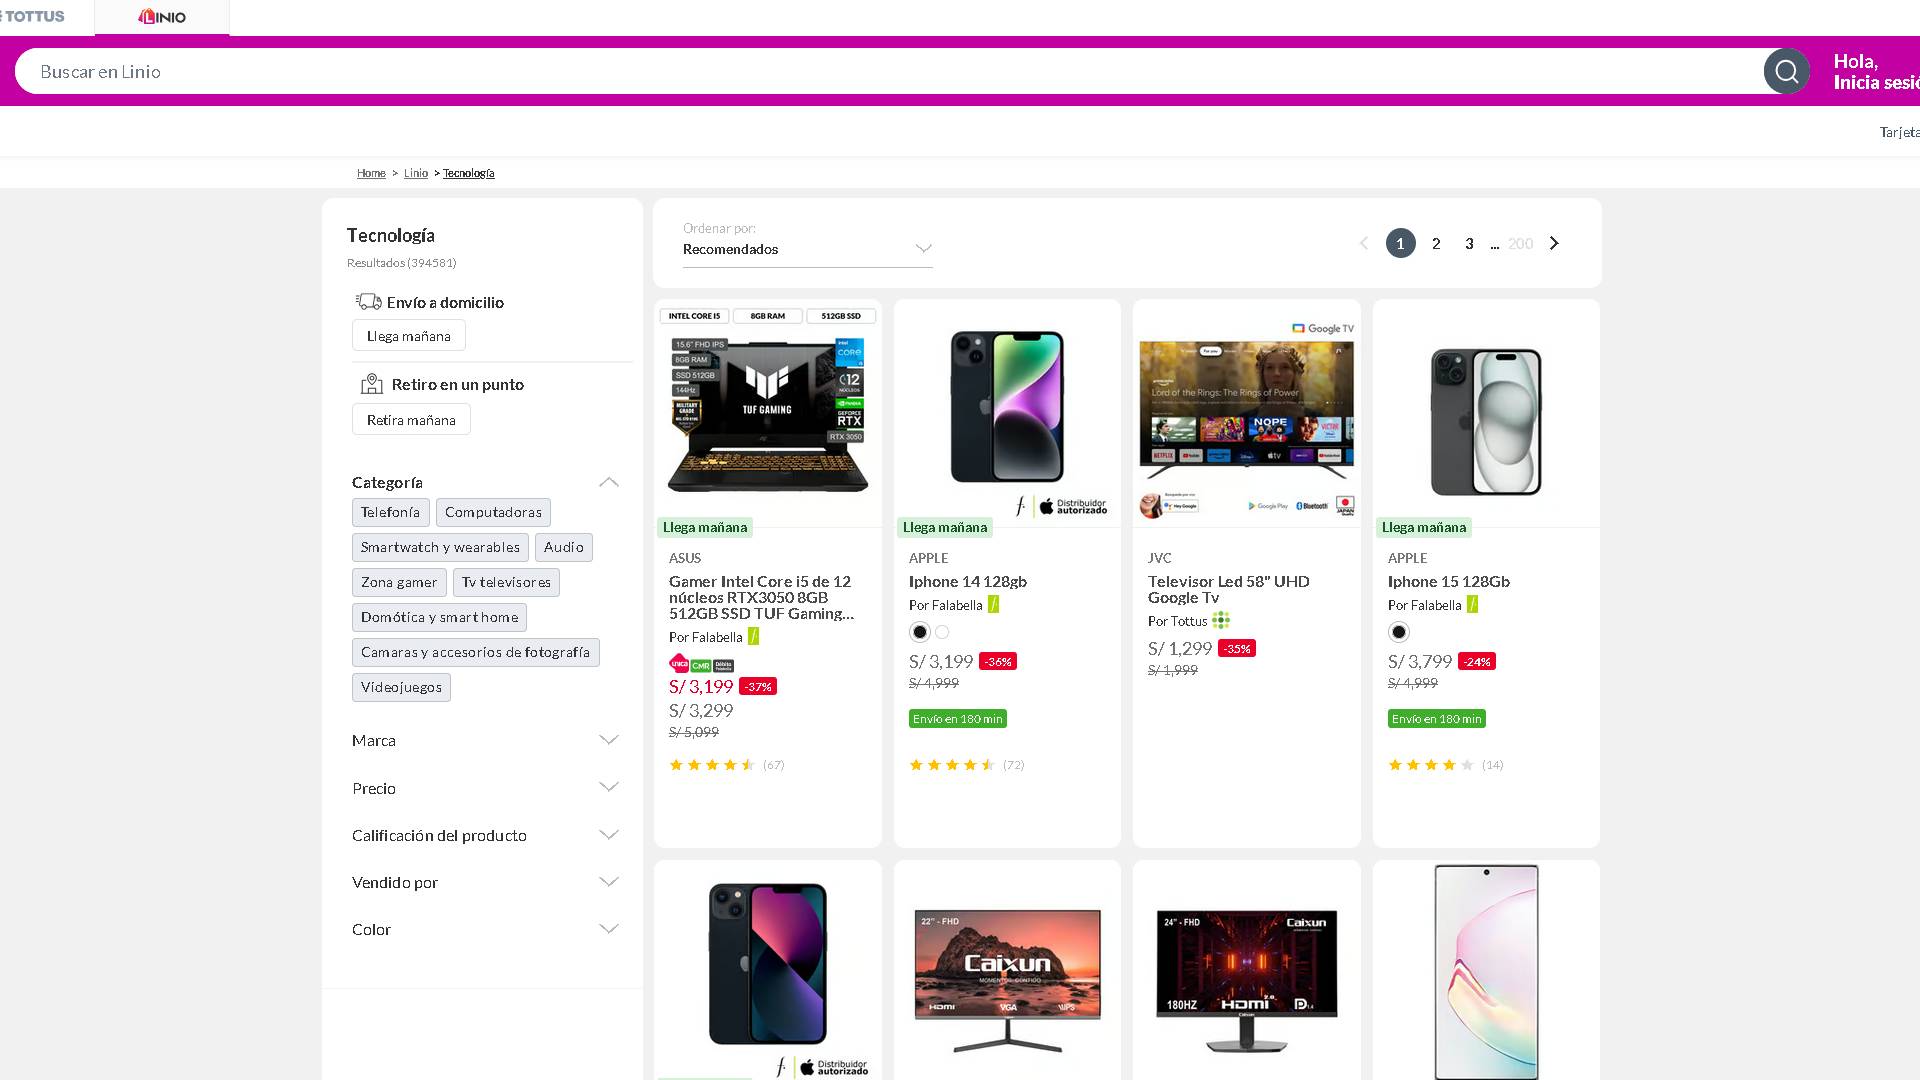Click the search magnifier icon

[1786, 72]
